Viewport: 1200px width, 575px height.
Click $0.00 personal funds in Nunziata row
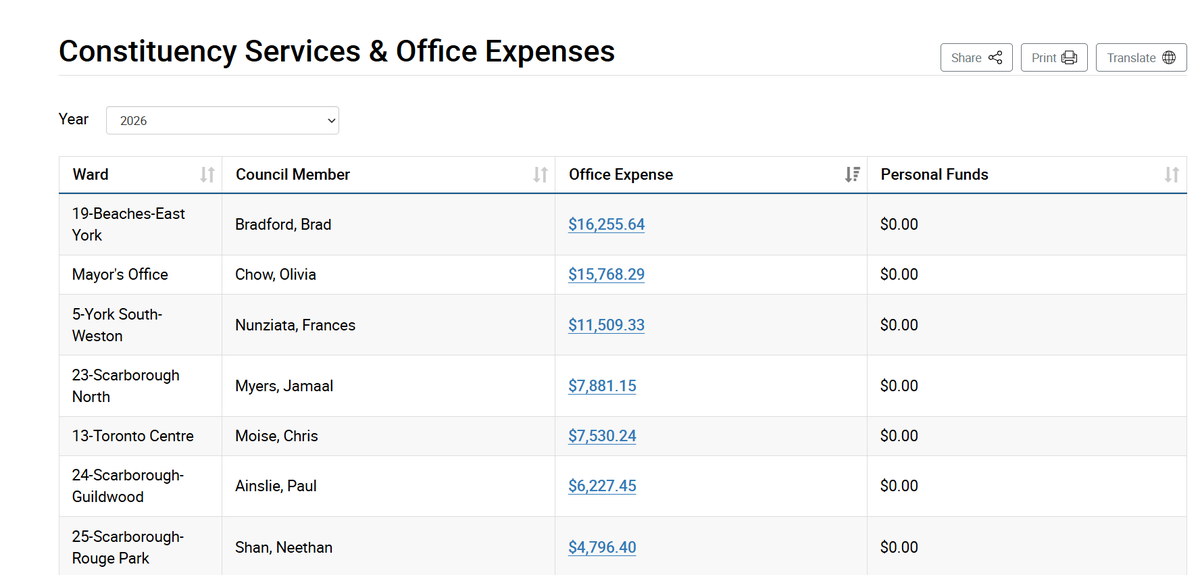pos(899,325)
